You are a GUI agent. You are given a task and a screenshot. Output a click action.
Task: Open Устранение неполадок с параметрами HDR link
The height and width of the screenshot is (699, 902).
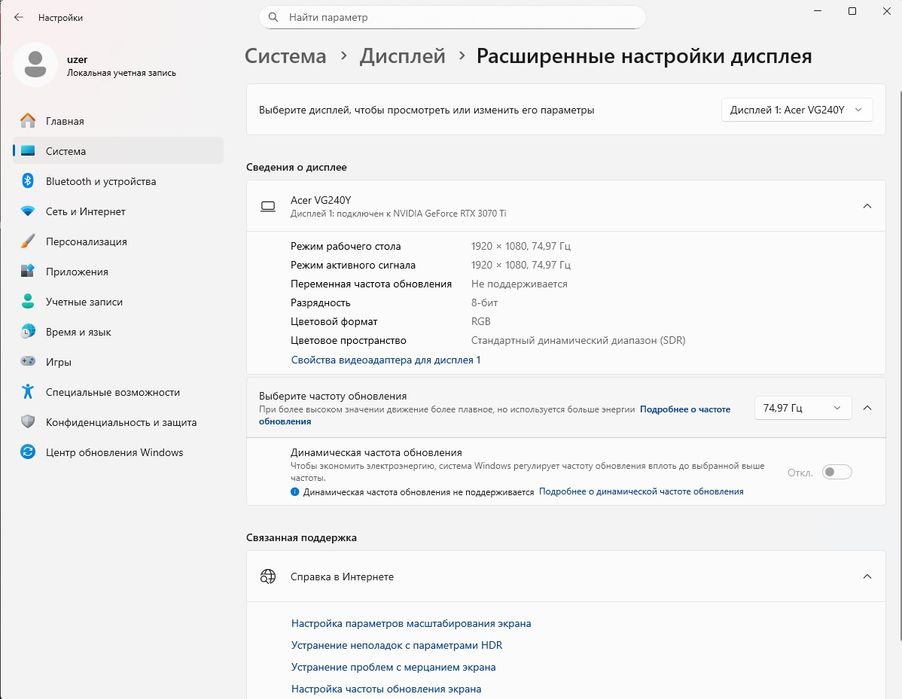pos(396,645)
